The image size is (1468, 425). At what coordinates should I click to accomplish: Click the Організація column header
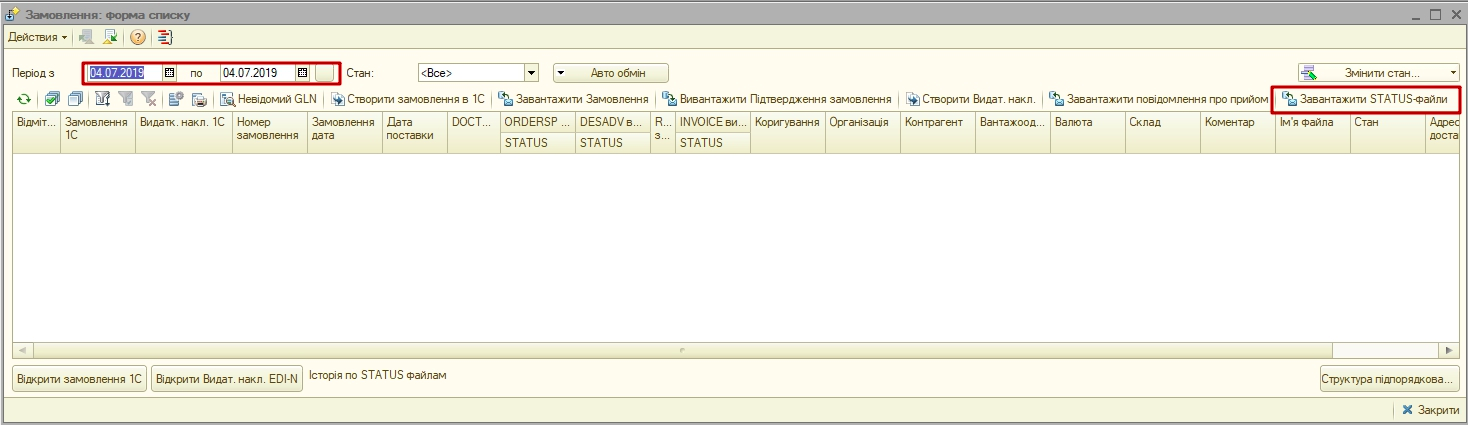point(863,132)
